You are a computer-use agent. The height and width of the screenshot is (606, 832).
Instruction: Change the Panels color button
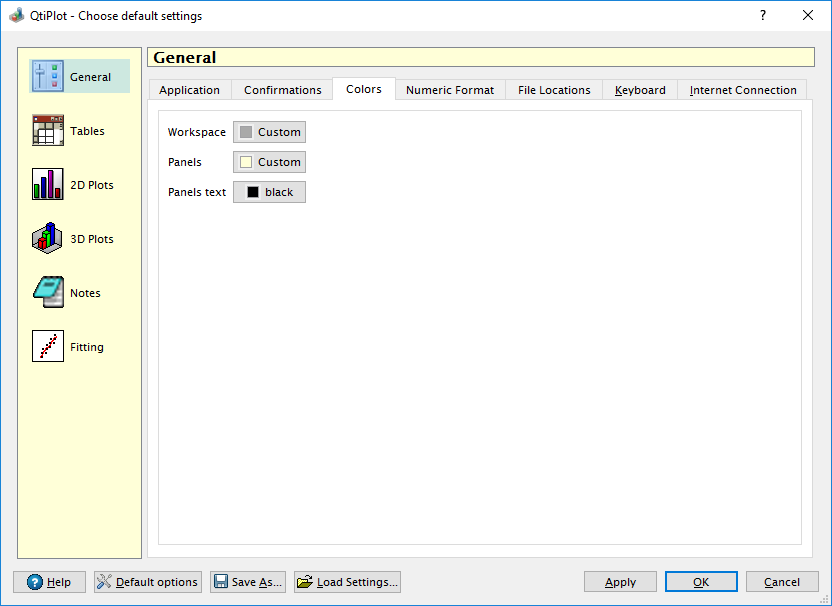[269, 162]
